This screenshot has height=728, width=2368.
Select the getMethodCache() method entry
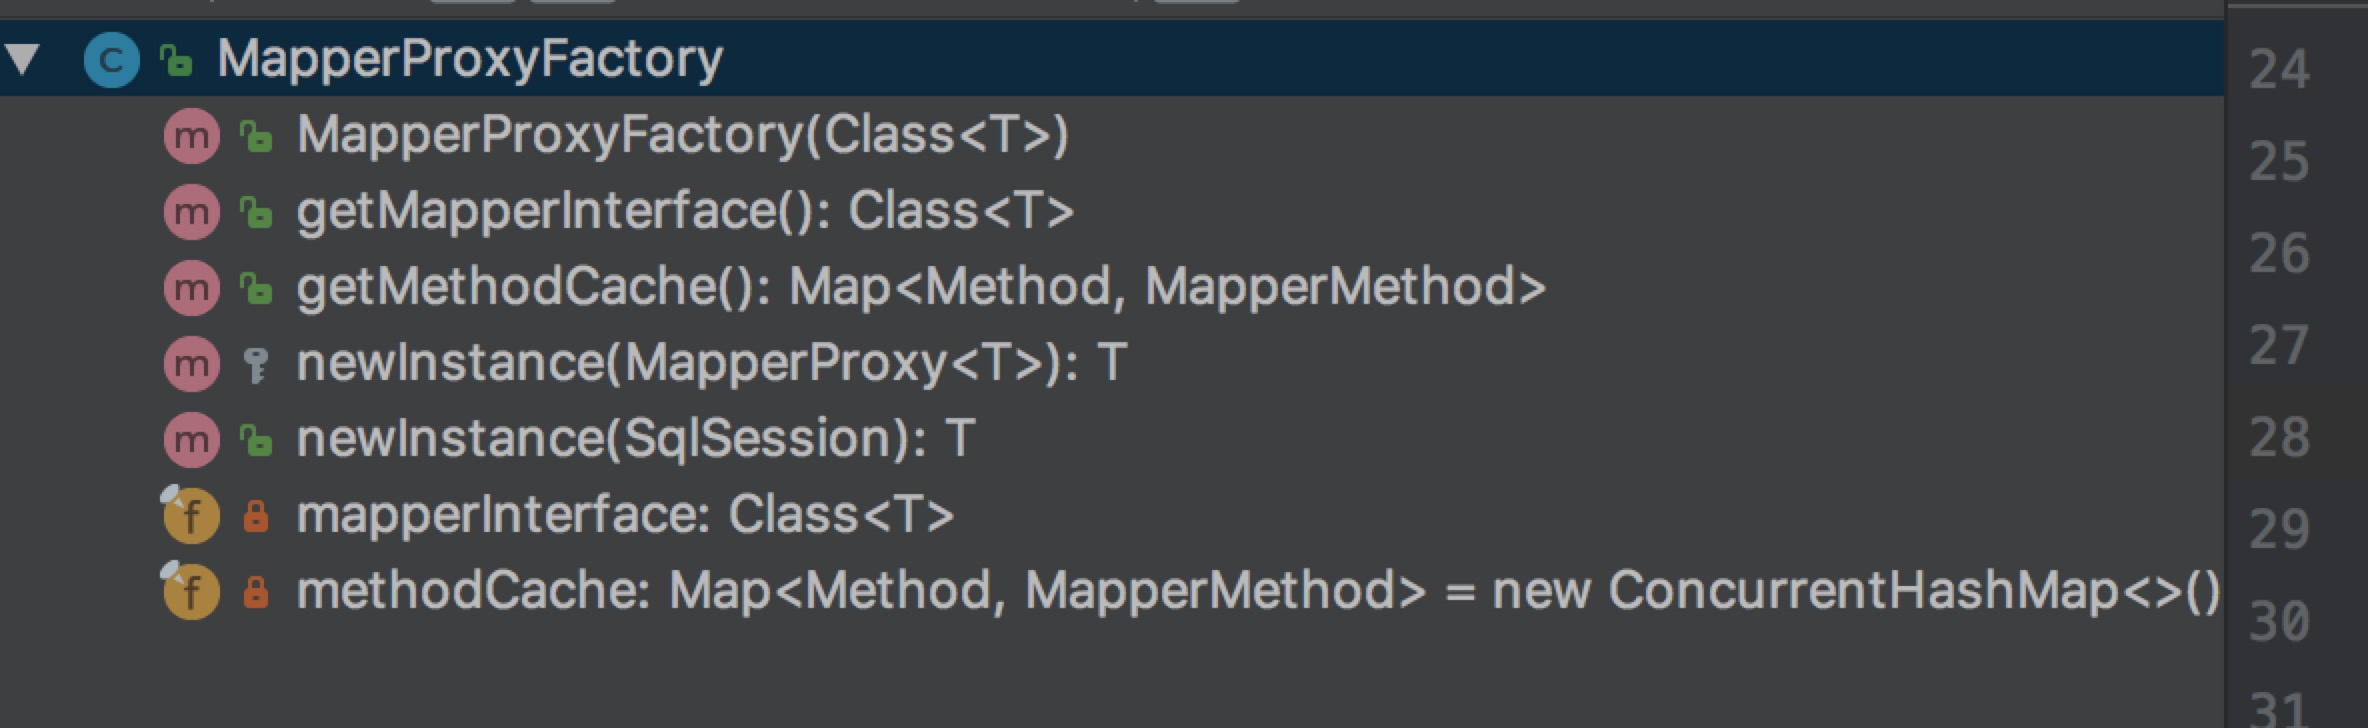coord(921,287)
